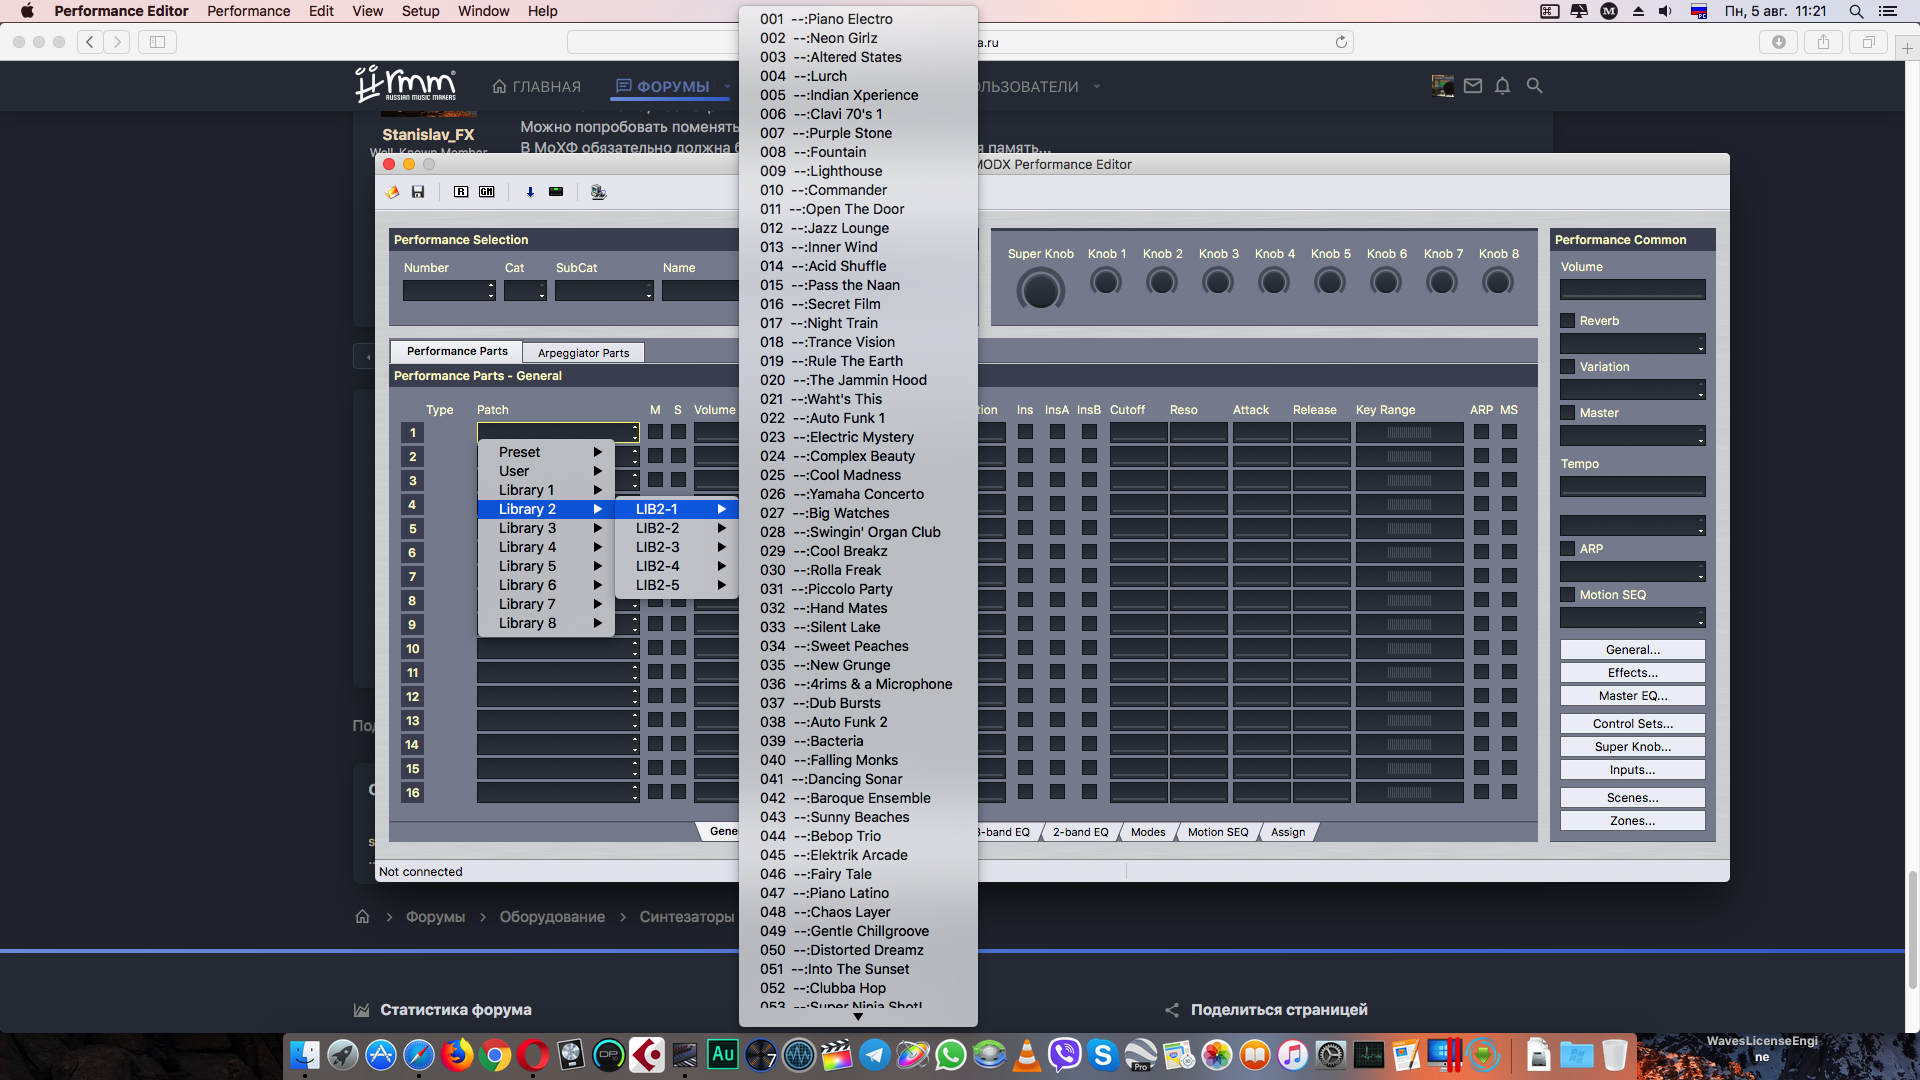Image resolution: width=1920 pixels, height=1080 pixels.
Task: Click the floppy disk save icon
Action: click(x=418, y=192)
